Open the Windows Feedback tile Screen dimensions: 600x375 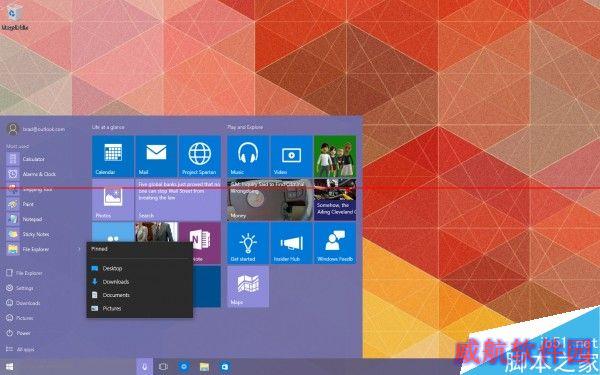tap(335, 243)
